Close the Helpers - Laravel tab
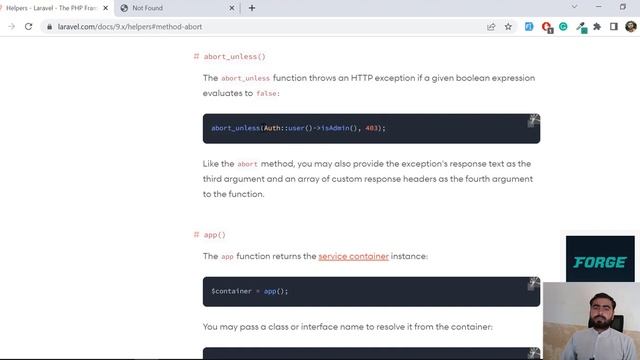The image size is (640, 360). tap(106, 8)
